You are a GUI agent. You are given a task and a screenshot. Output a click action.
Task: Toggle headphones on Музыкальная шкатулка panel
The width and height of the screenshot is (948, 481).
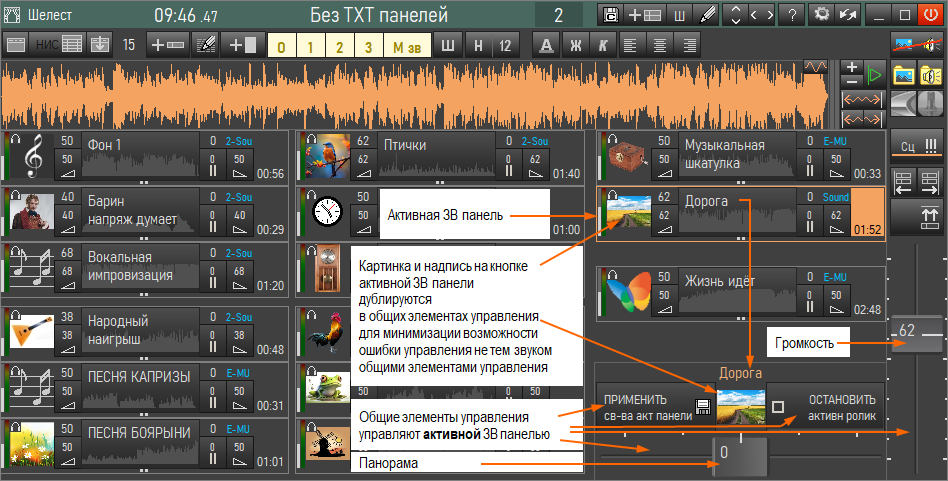pos(612,139)
